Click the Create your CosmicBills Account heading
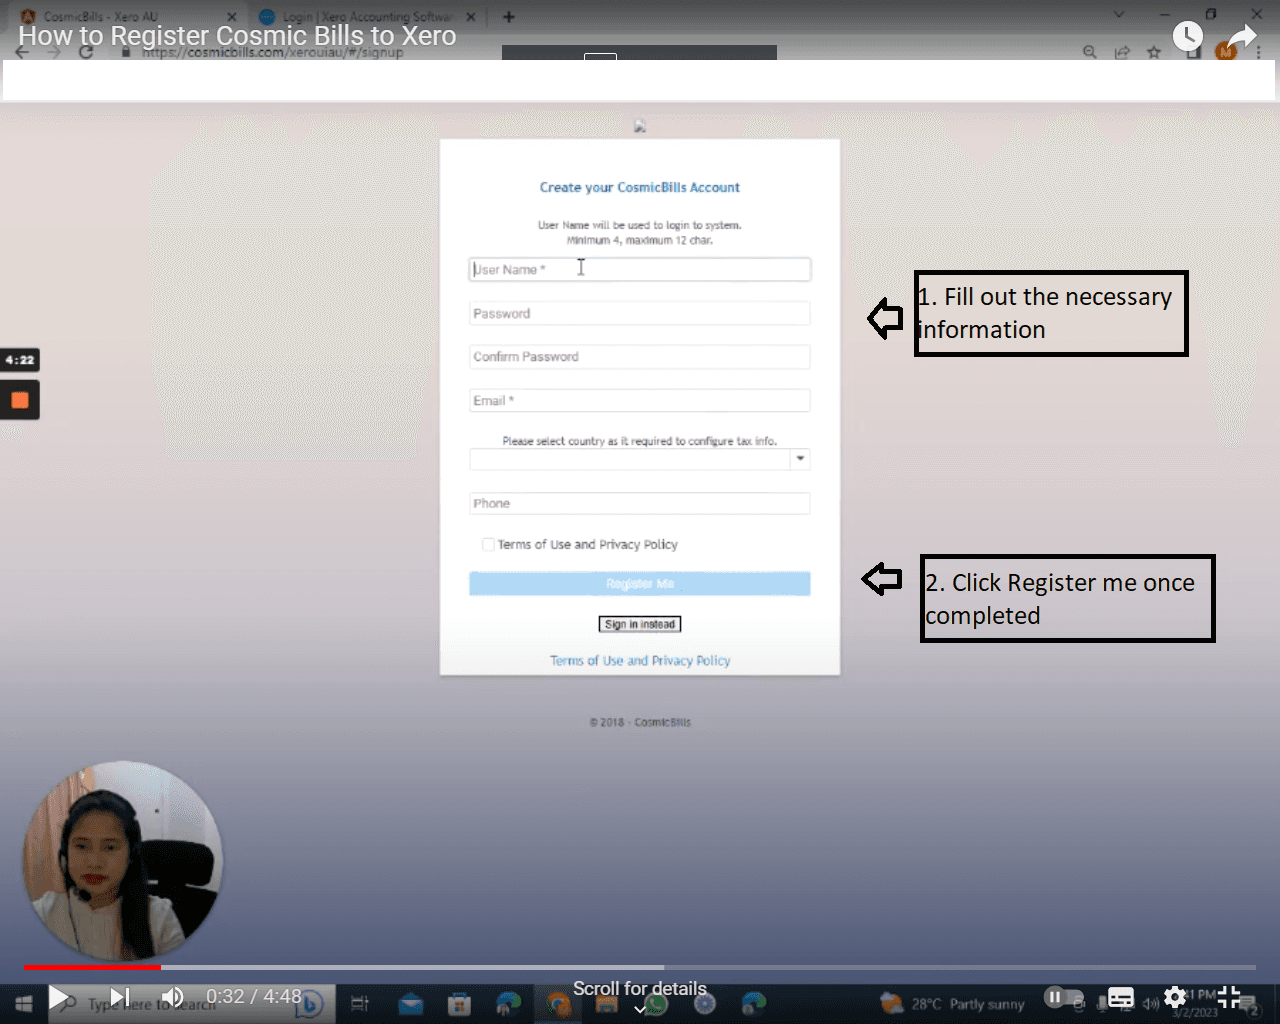This screenshot has width=1280, height=1024. [x=640, y=188]
